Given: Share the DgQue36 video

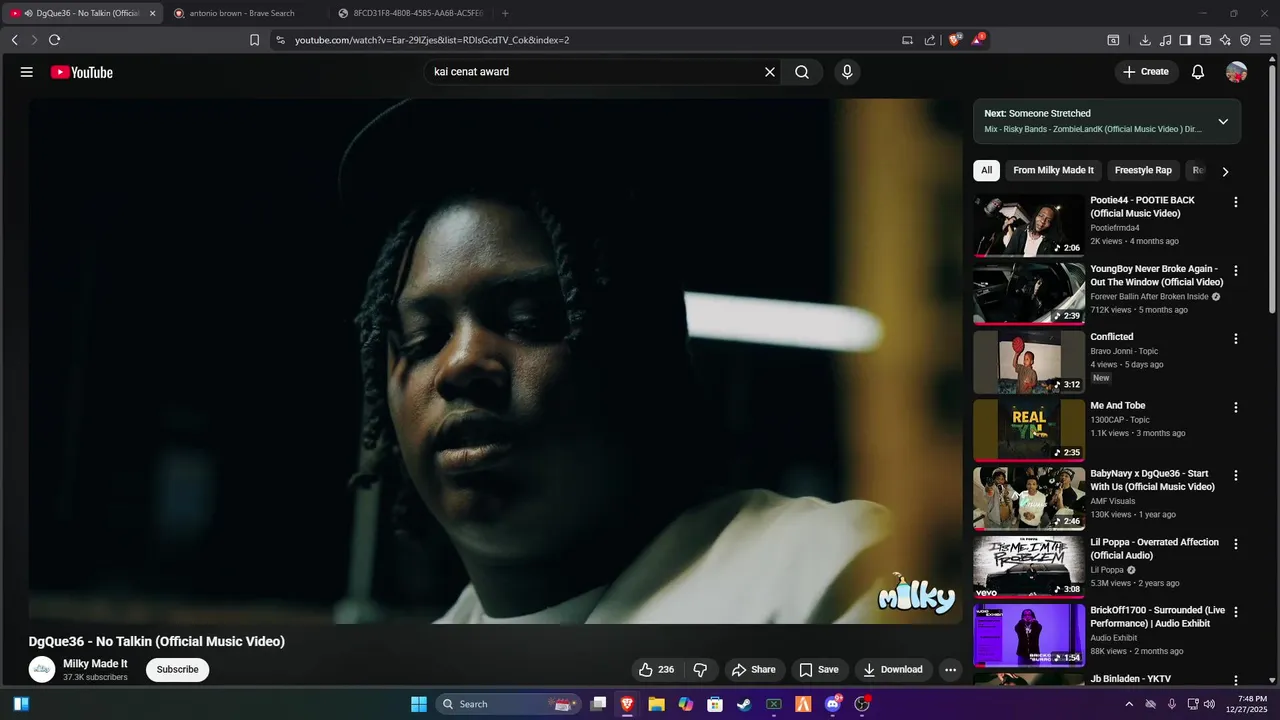Looking at the screenshot, I should coord(754,670).
